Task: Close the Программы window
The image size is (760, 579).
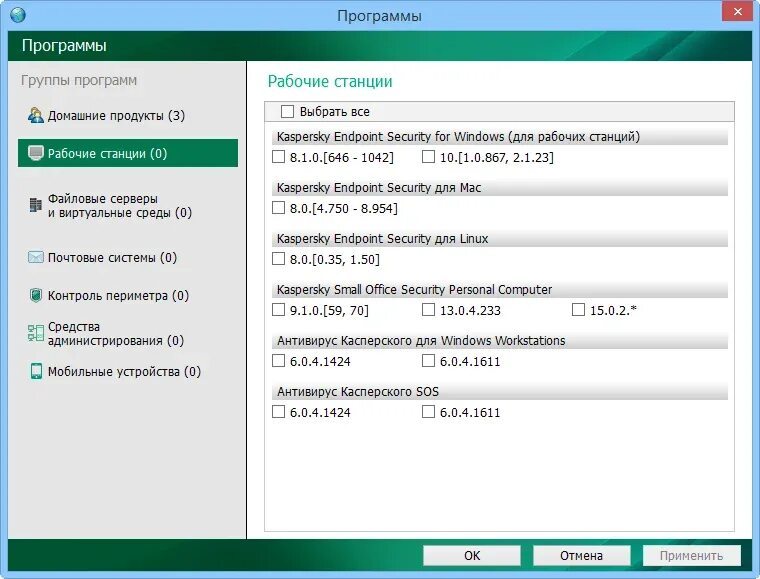Action: tap(738, 11)
